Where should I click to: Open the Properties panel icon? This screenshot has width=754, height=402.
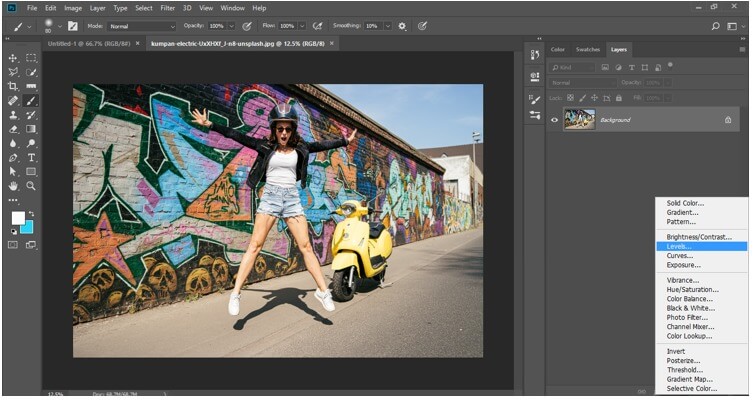(x=535, y=77)
